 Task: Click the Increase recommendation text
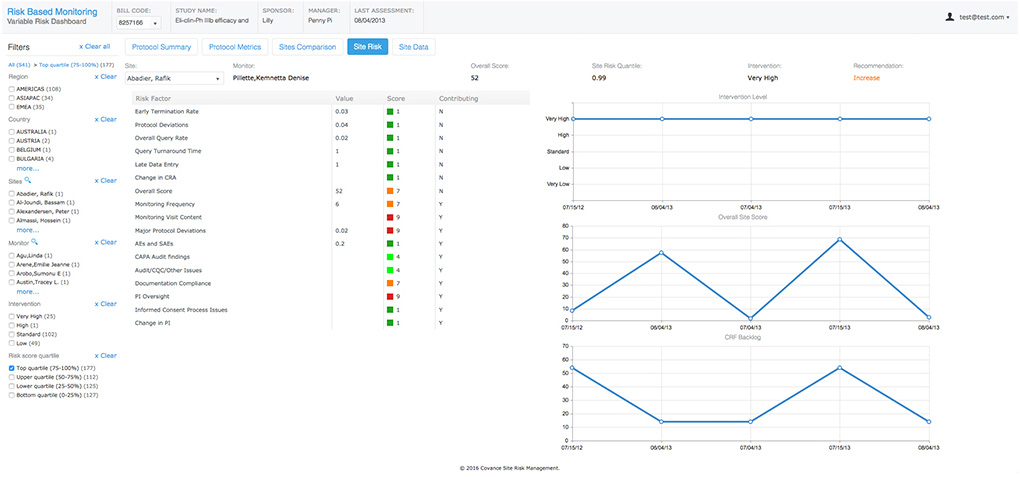[866, 78]
